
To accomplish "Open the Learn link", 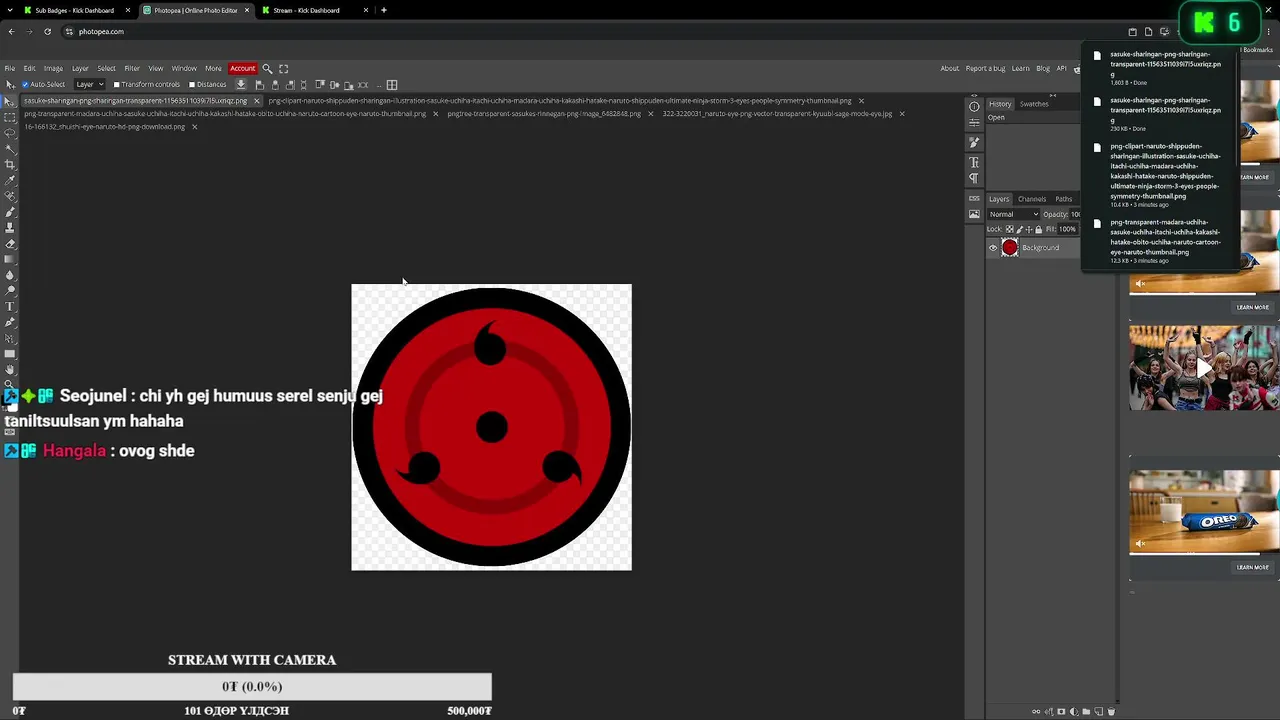I will coord(1021,68).
